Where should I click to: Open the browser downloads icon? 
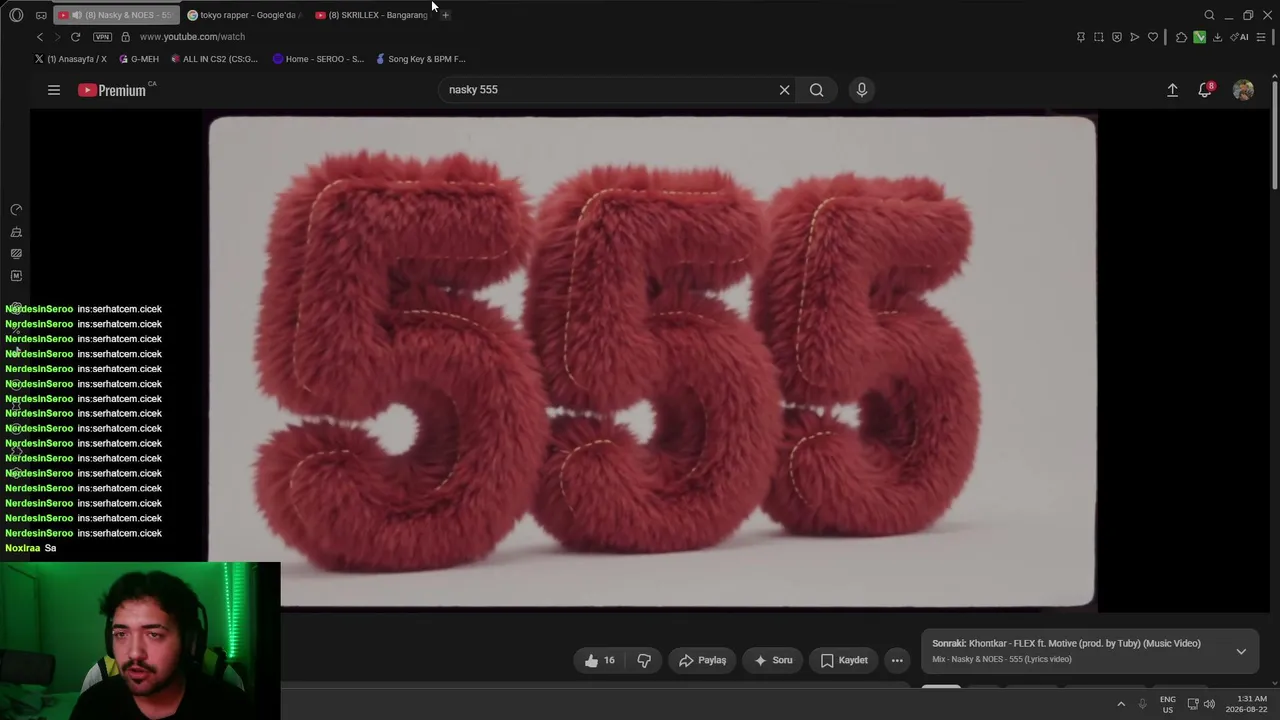tap(1217, 37)
